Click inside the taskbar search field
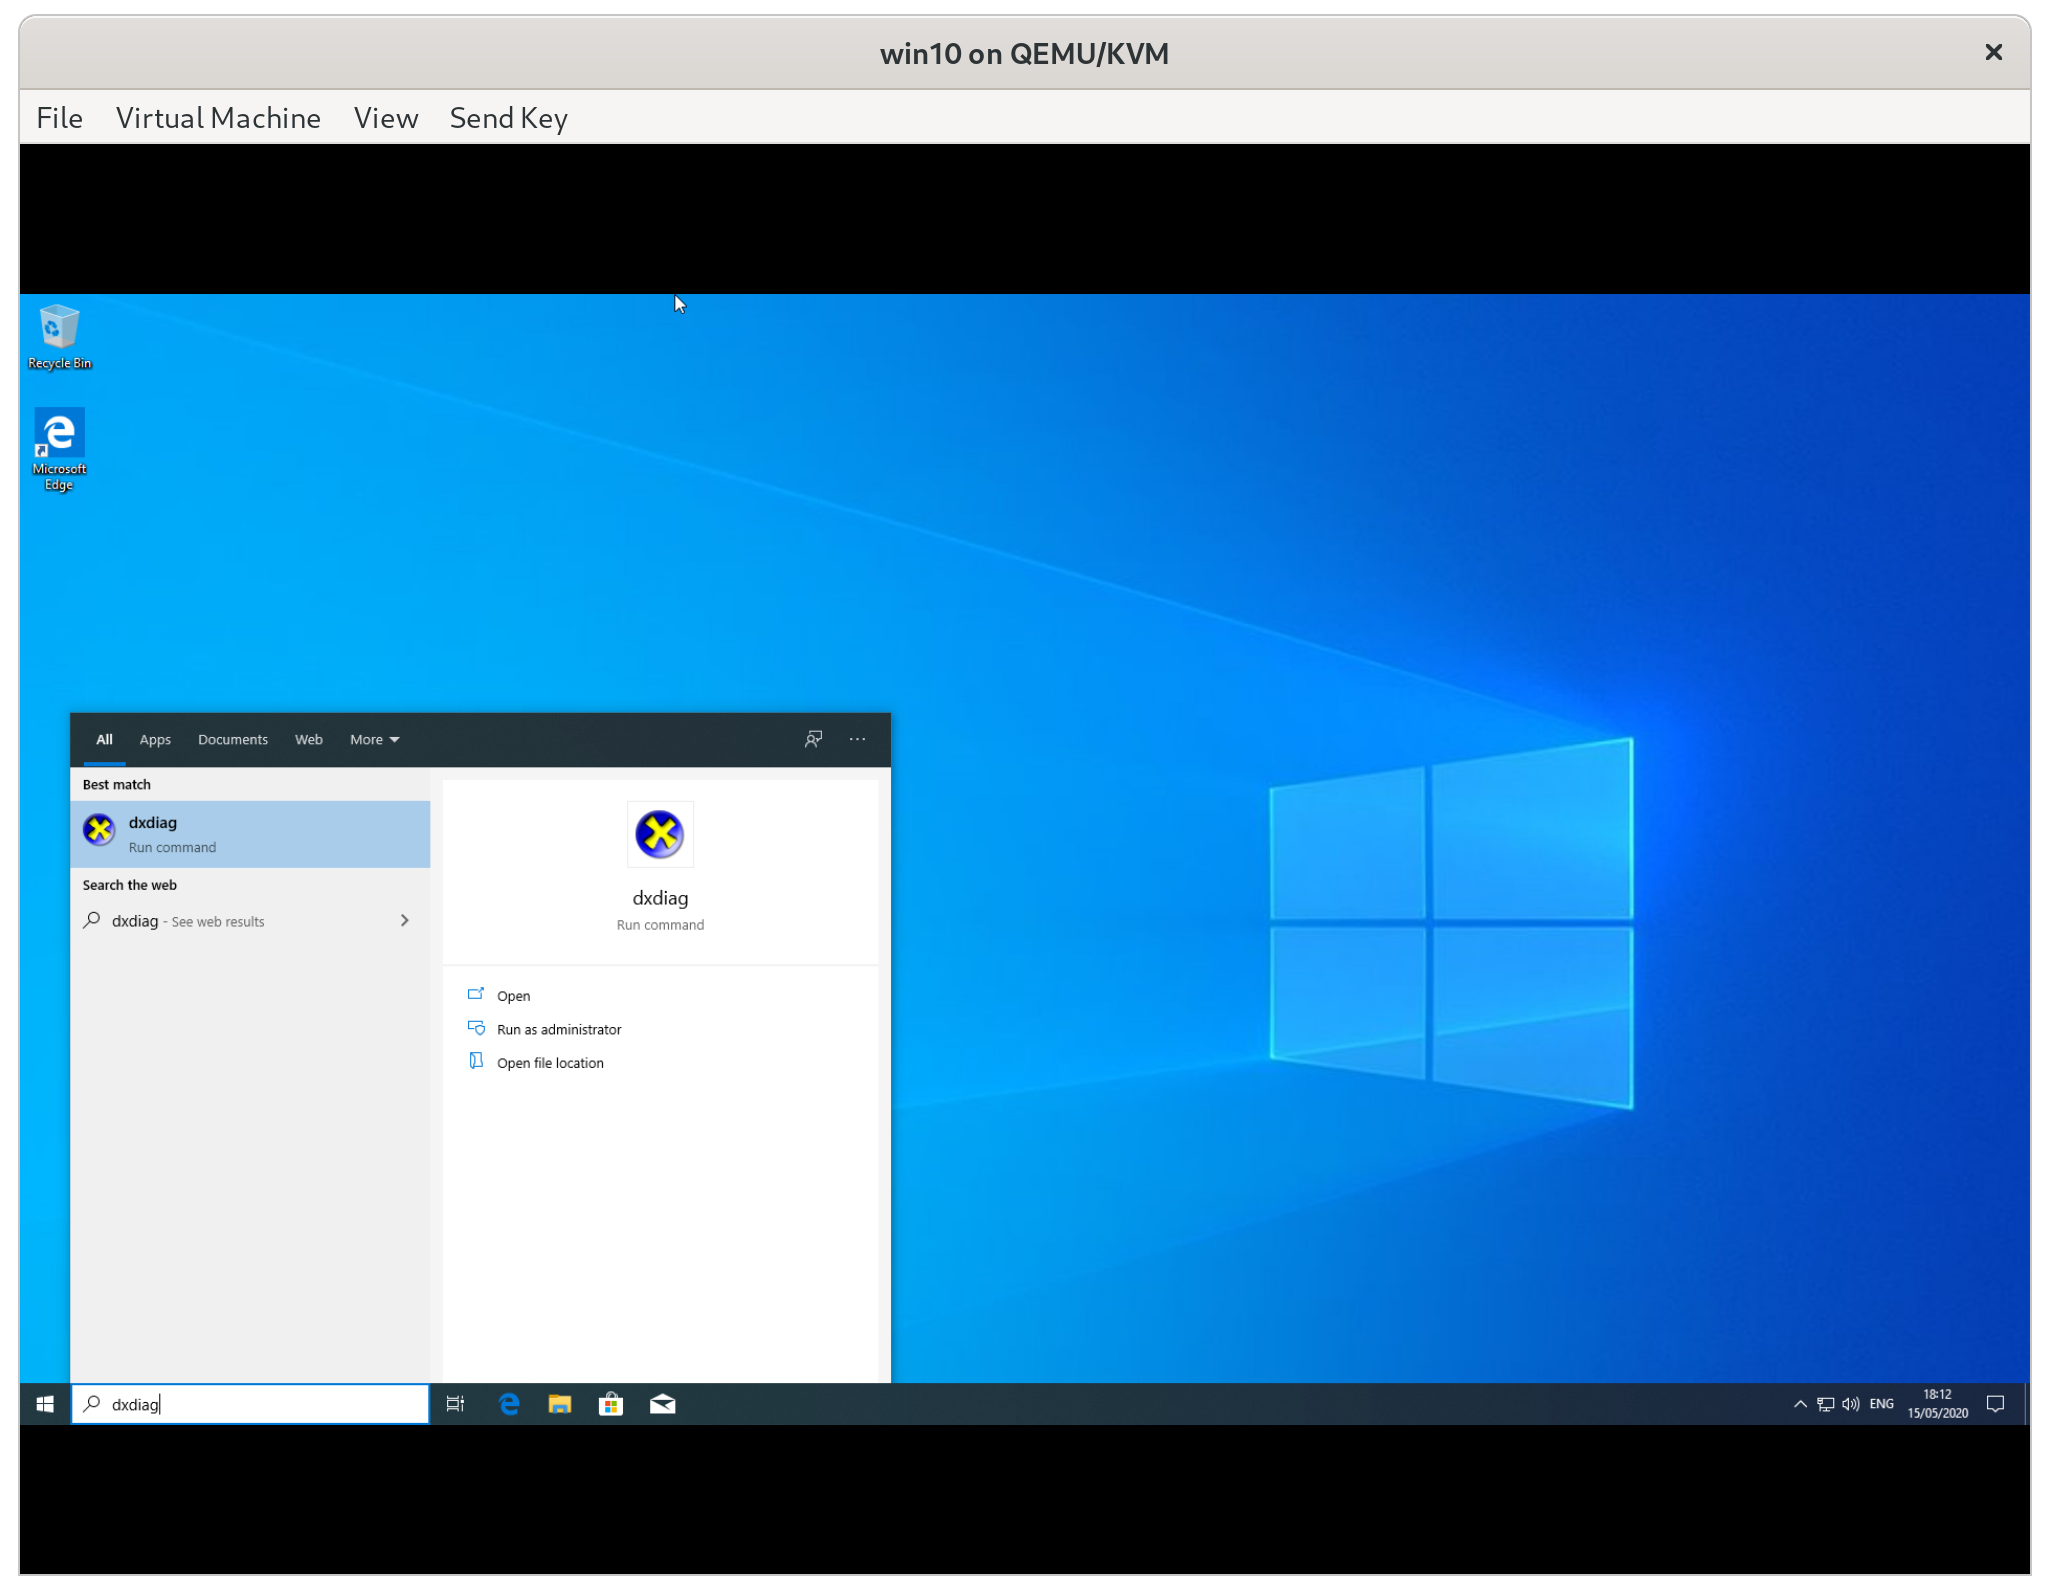This screenshot has height=1594, width=2050. point(250,1403)
